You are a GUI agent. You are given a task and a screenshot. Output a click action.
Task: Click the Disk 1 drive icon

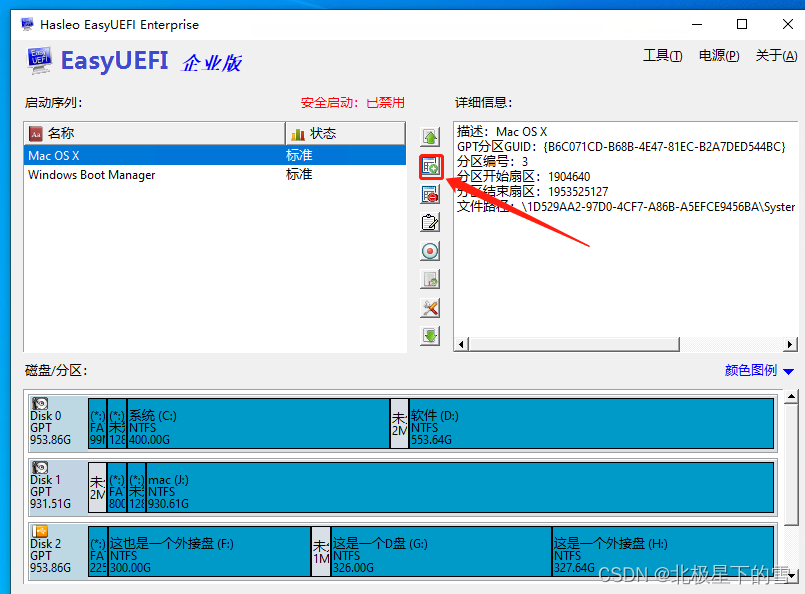[40, 467]
